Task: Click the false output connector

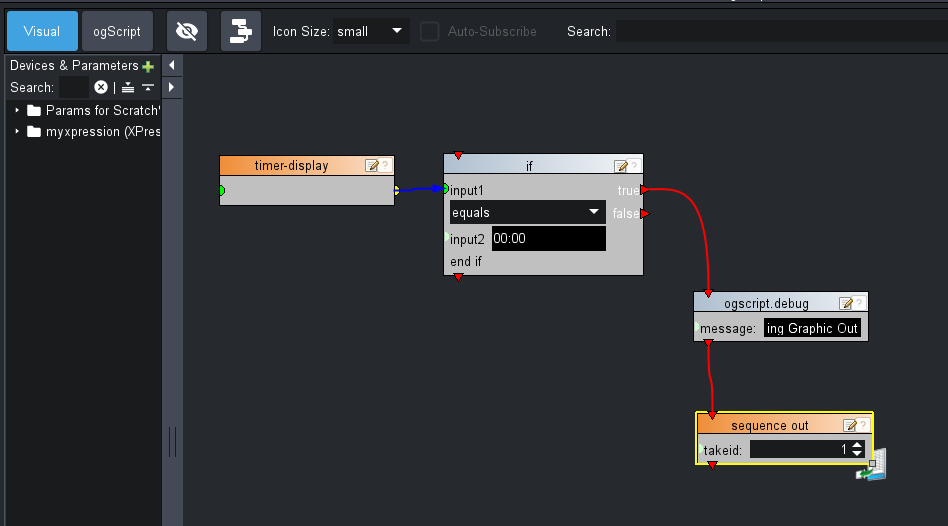Action: pyautogui.click(x=644, y=213)
